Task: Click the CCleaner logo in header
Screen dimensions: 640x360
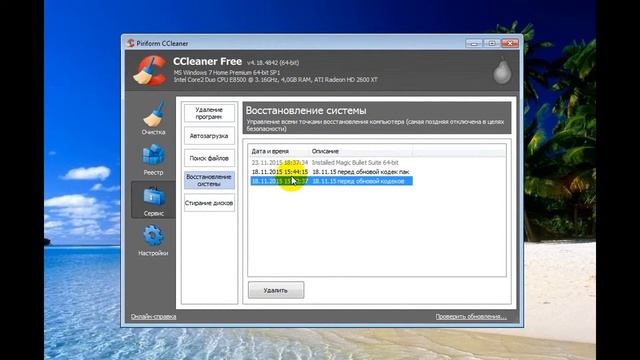Action: [149, 71]
